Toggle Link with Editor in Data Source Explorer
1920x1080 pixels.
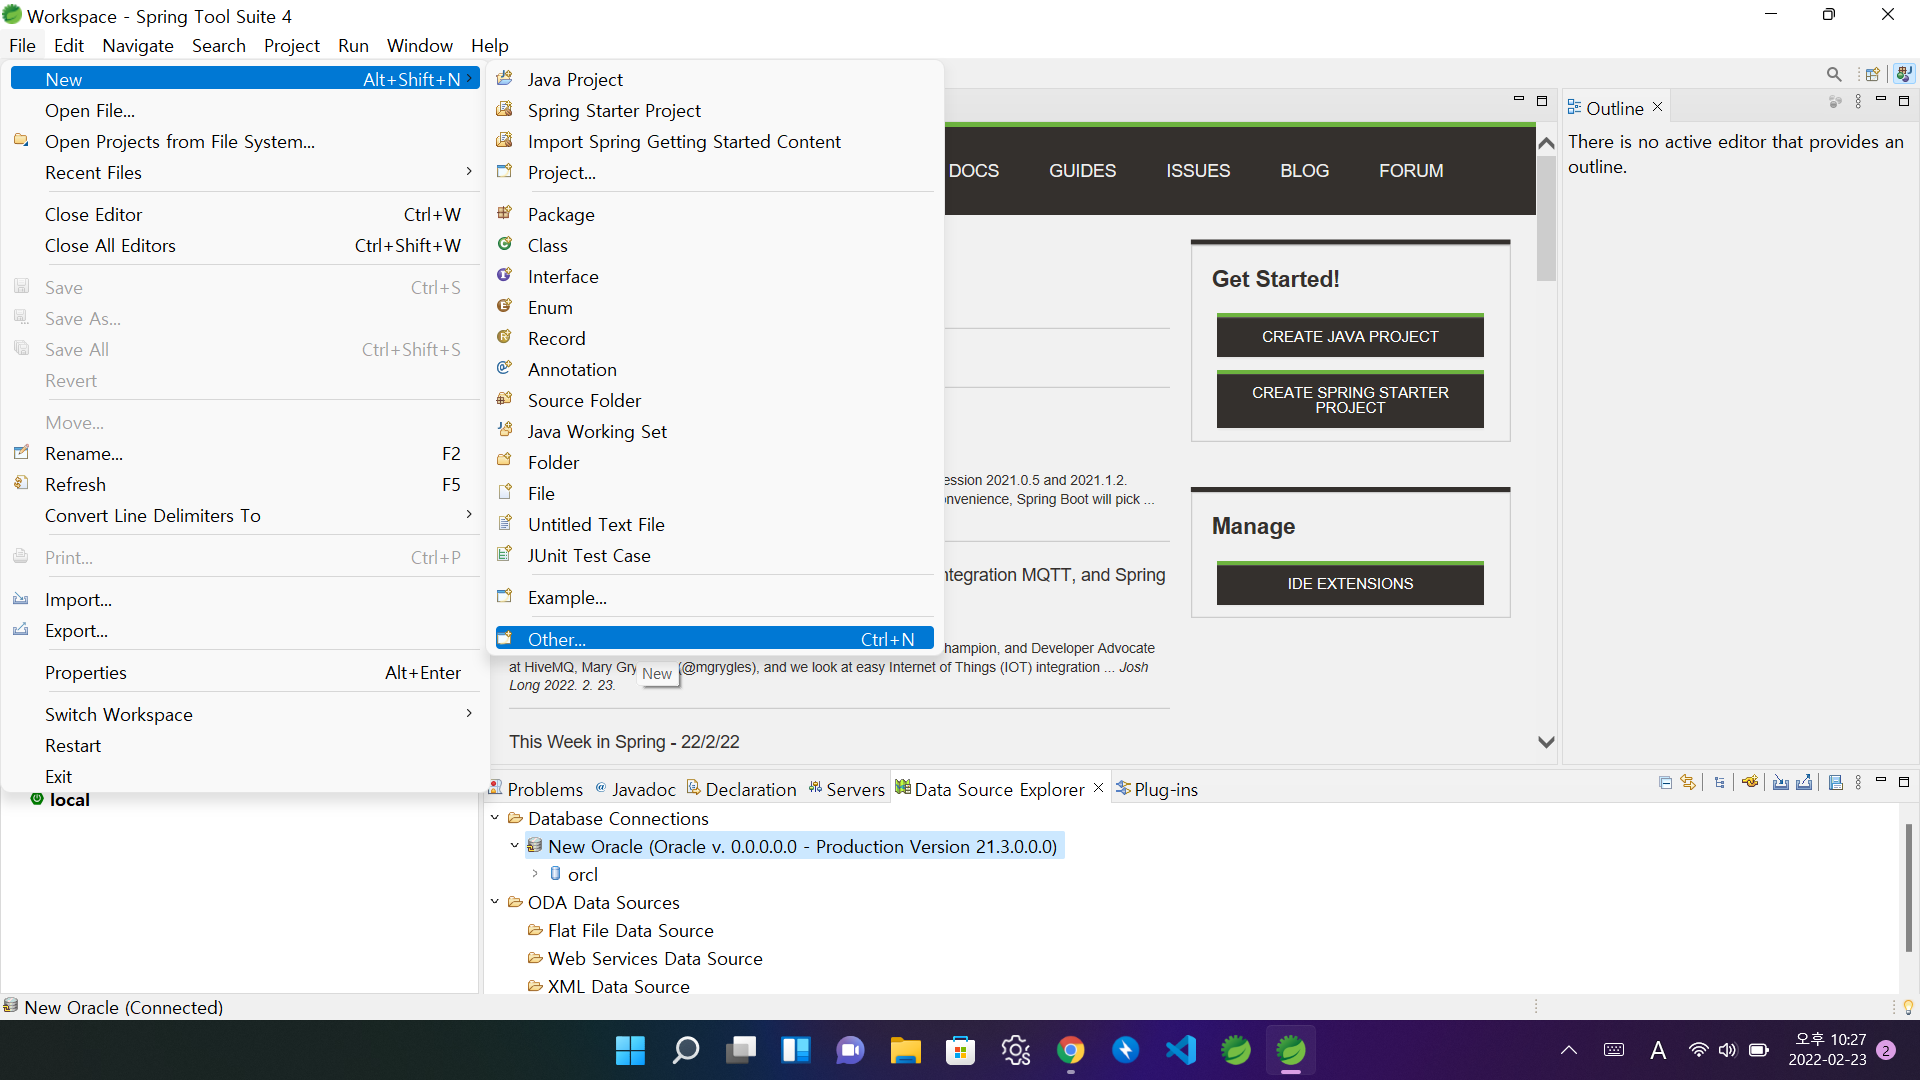tap(1689, 783)
